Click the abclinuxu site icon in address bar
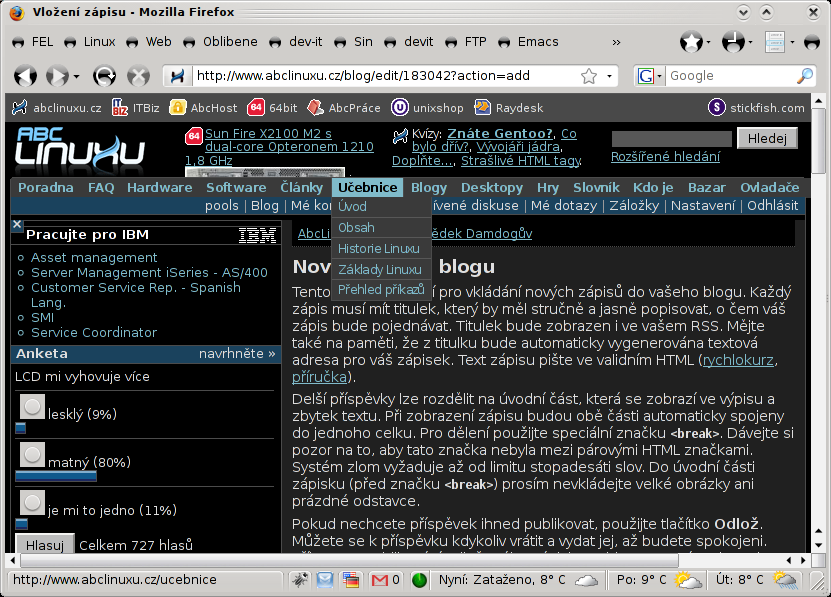The height and width of the screenshot is (597, 831). [x=177, y=76]
